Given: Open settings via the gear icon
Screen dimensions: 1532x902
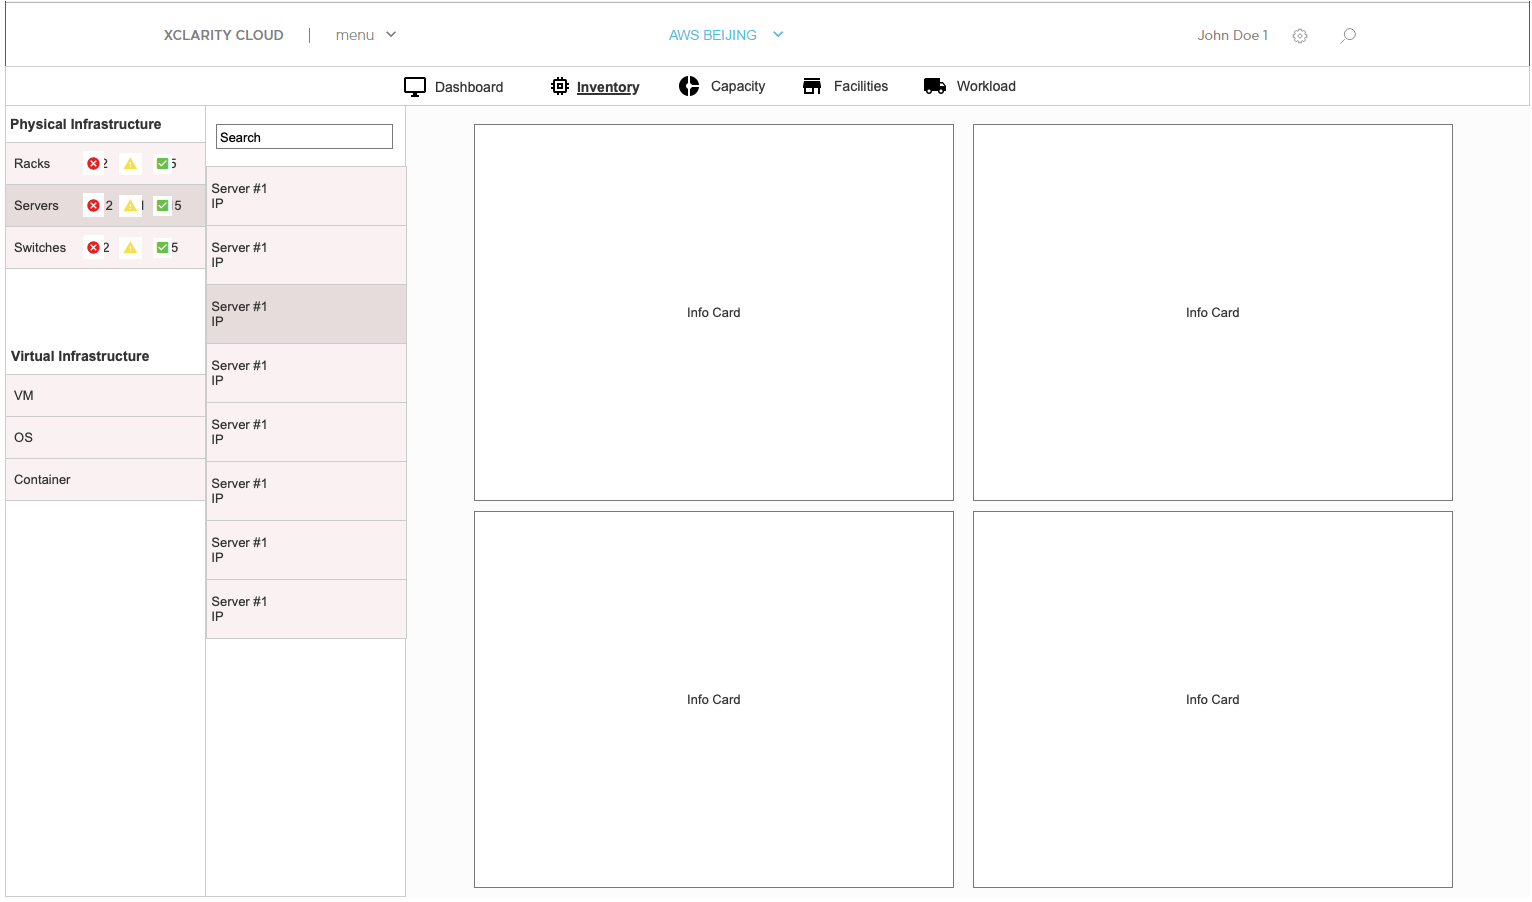Looking at the screenshot, I should click(1300, 36).
